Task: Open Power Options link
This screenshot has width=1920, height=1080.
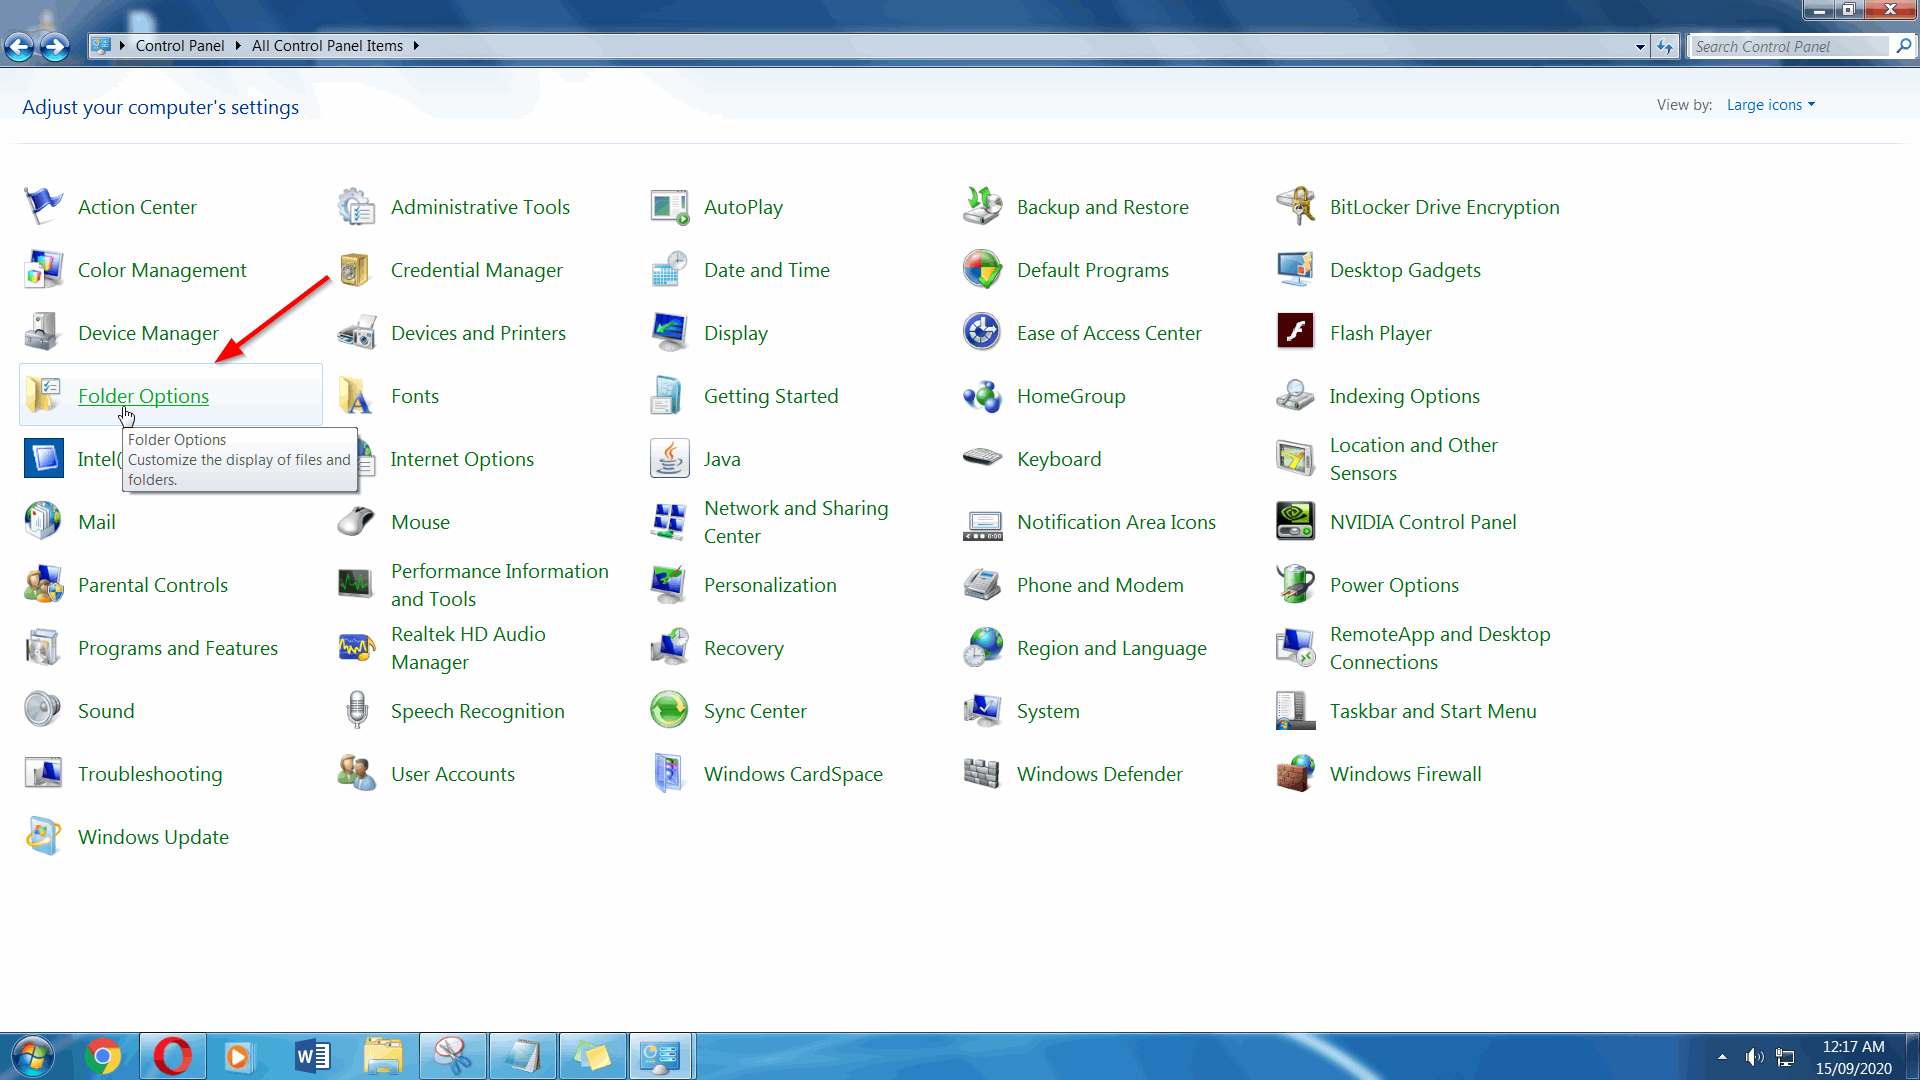Action: click(1394, 585)
